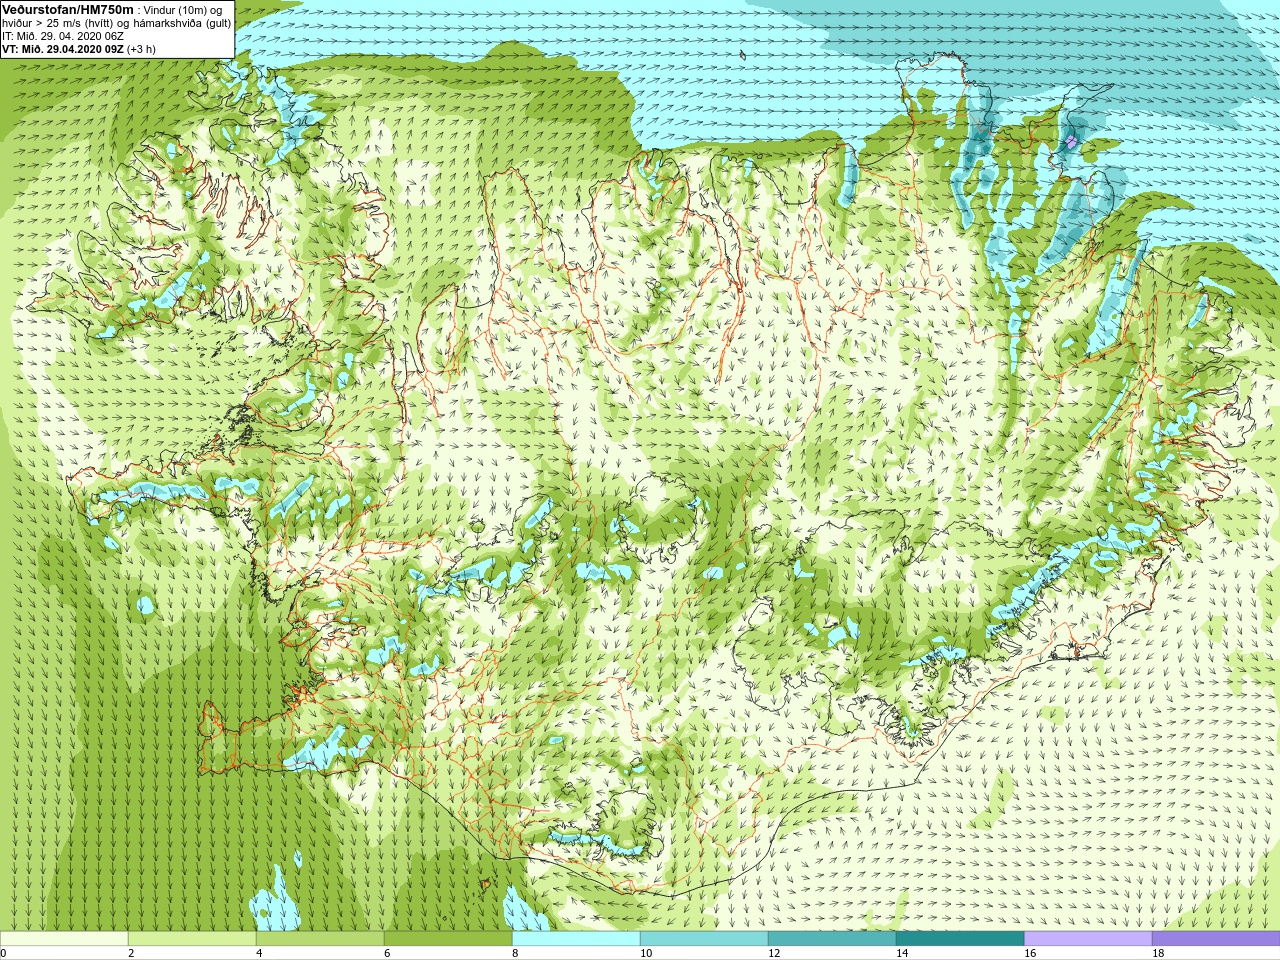The height and width of the screenshot is (960, 1280).
Task: Click the purple above-18 legend swatch
Action: click(1216, 939)
